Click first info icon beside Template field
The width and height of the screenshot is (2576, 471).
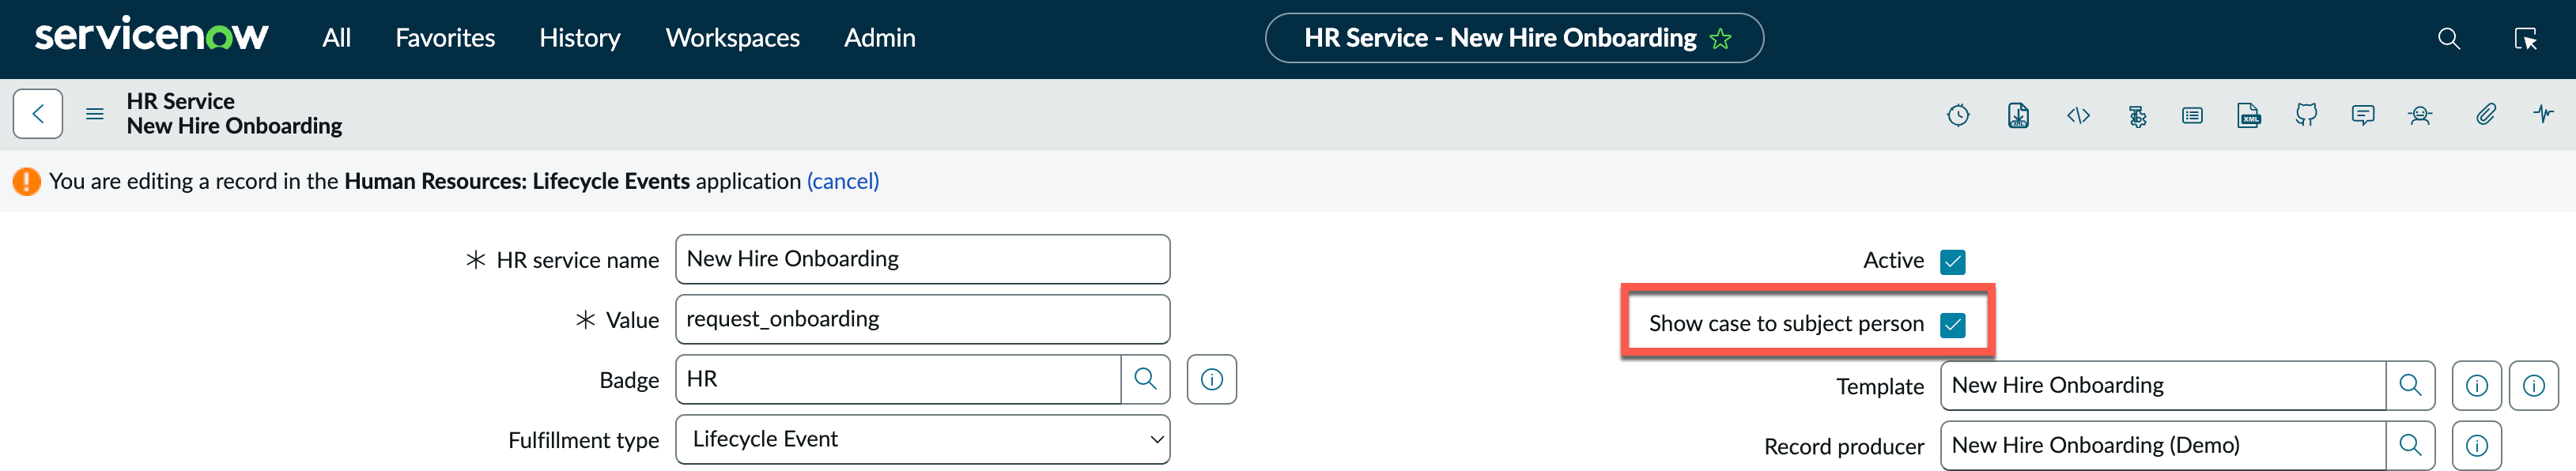(2477, 385)
